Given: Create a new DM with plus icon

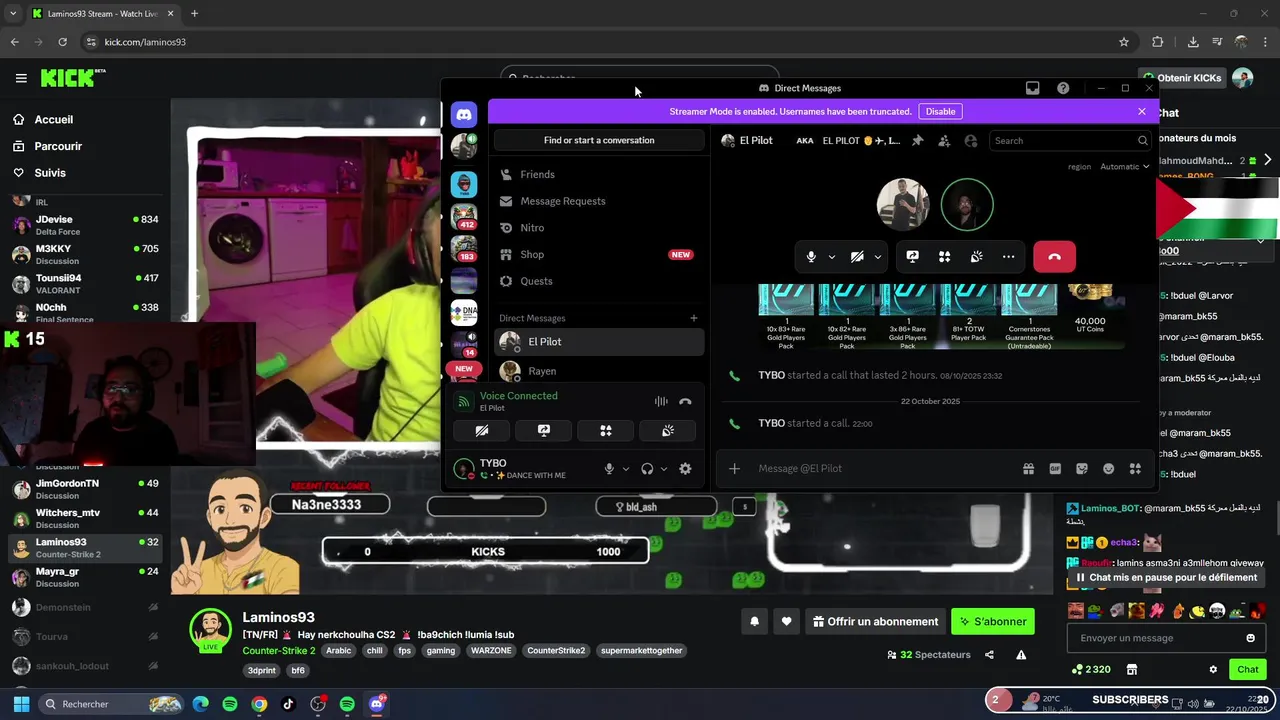Looking at the screenshot, I should [694, 318].
